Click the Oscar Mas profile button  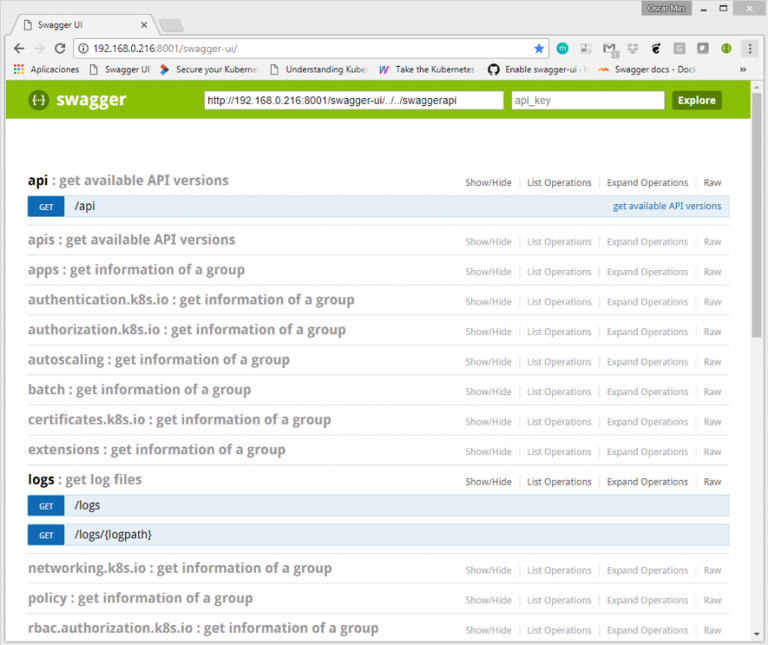coord(666,8)
